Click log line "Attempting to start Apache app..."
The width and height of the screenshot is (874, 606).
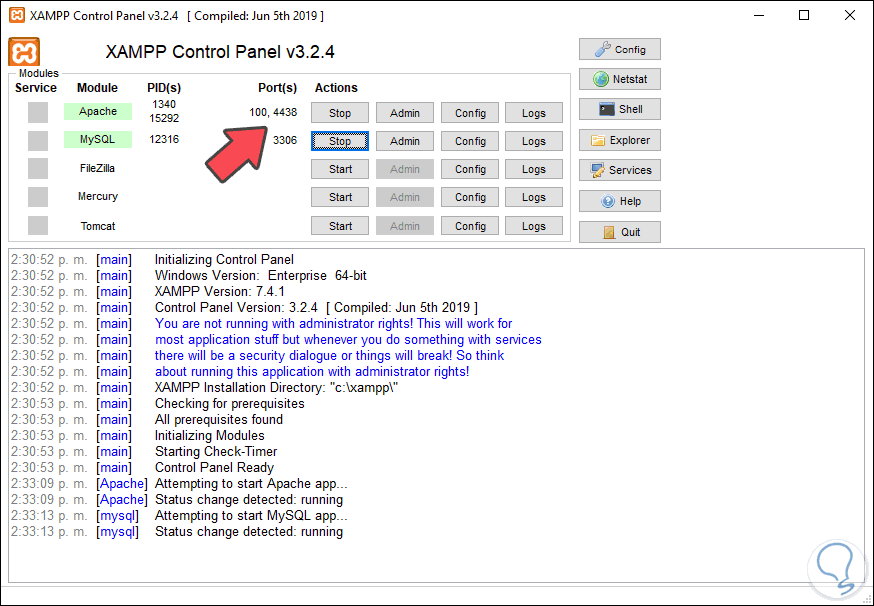tap(251, 483)
